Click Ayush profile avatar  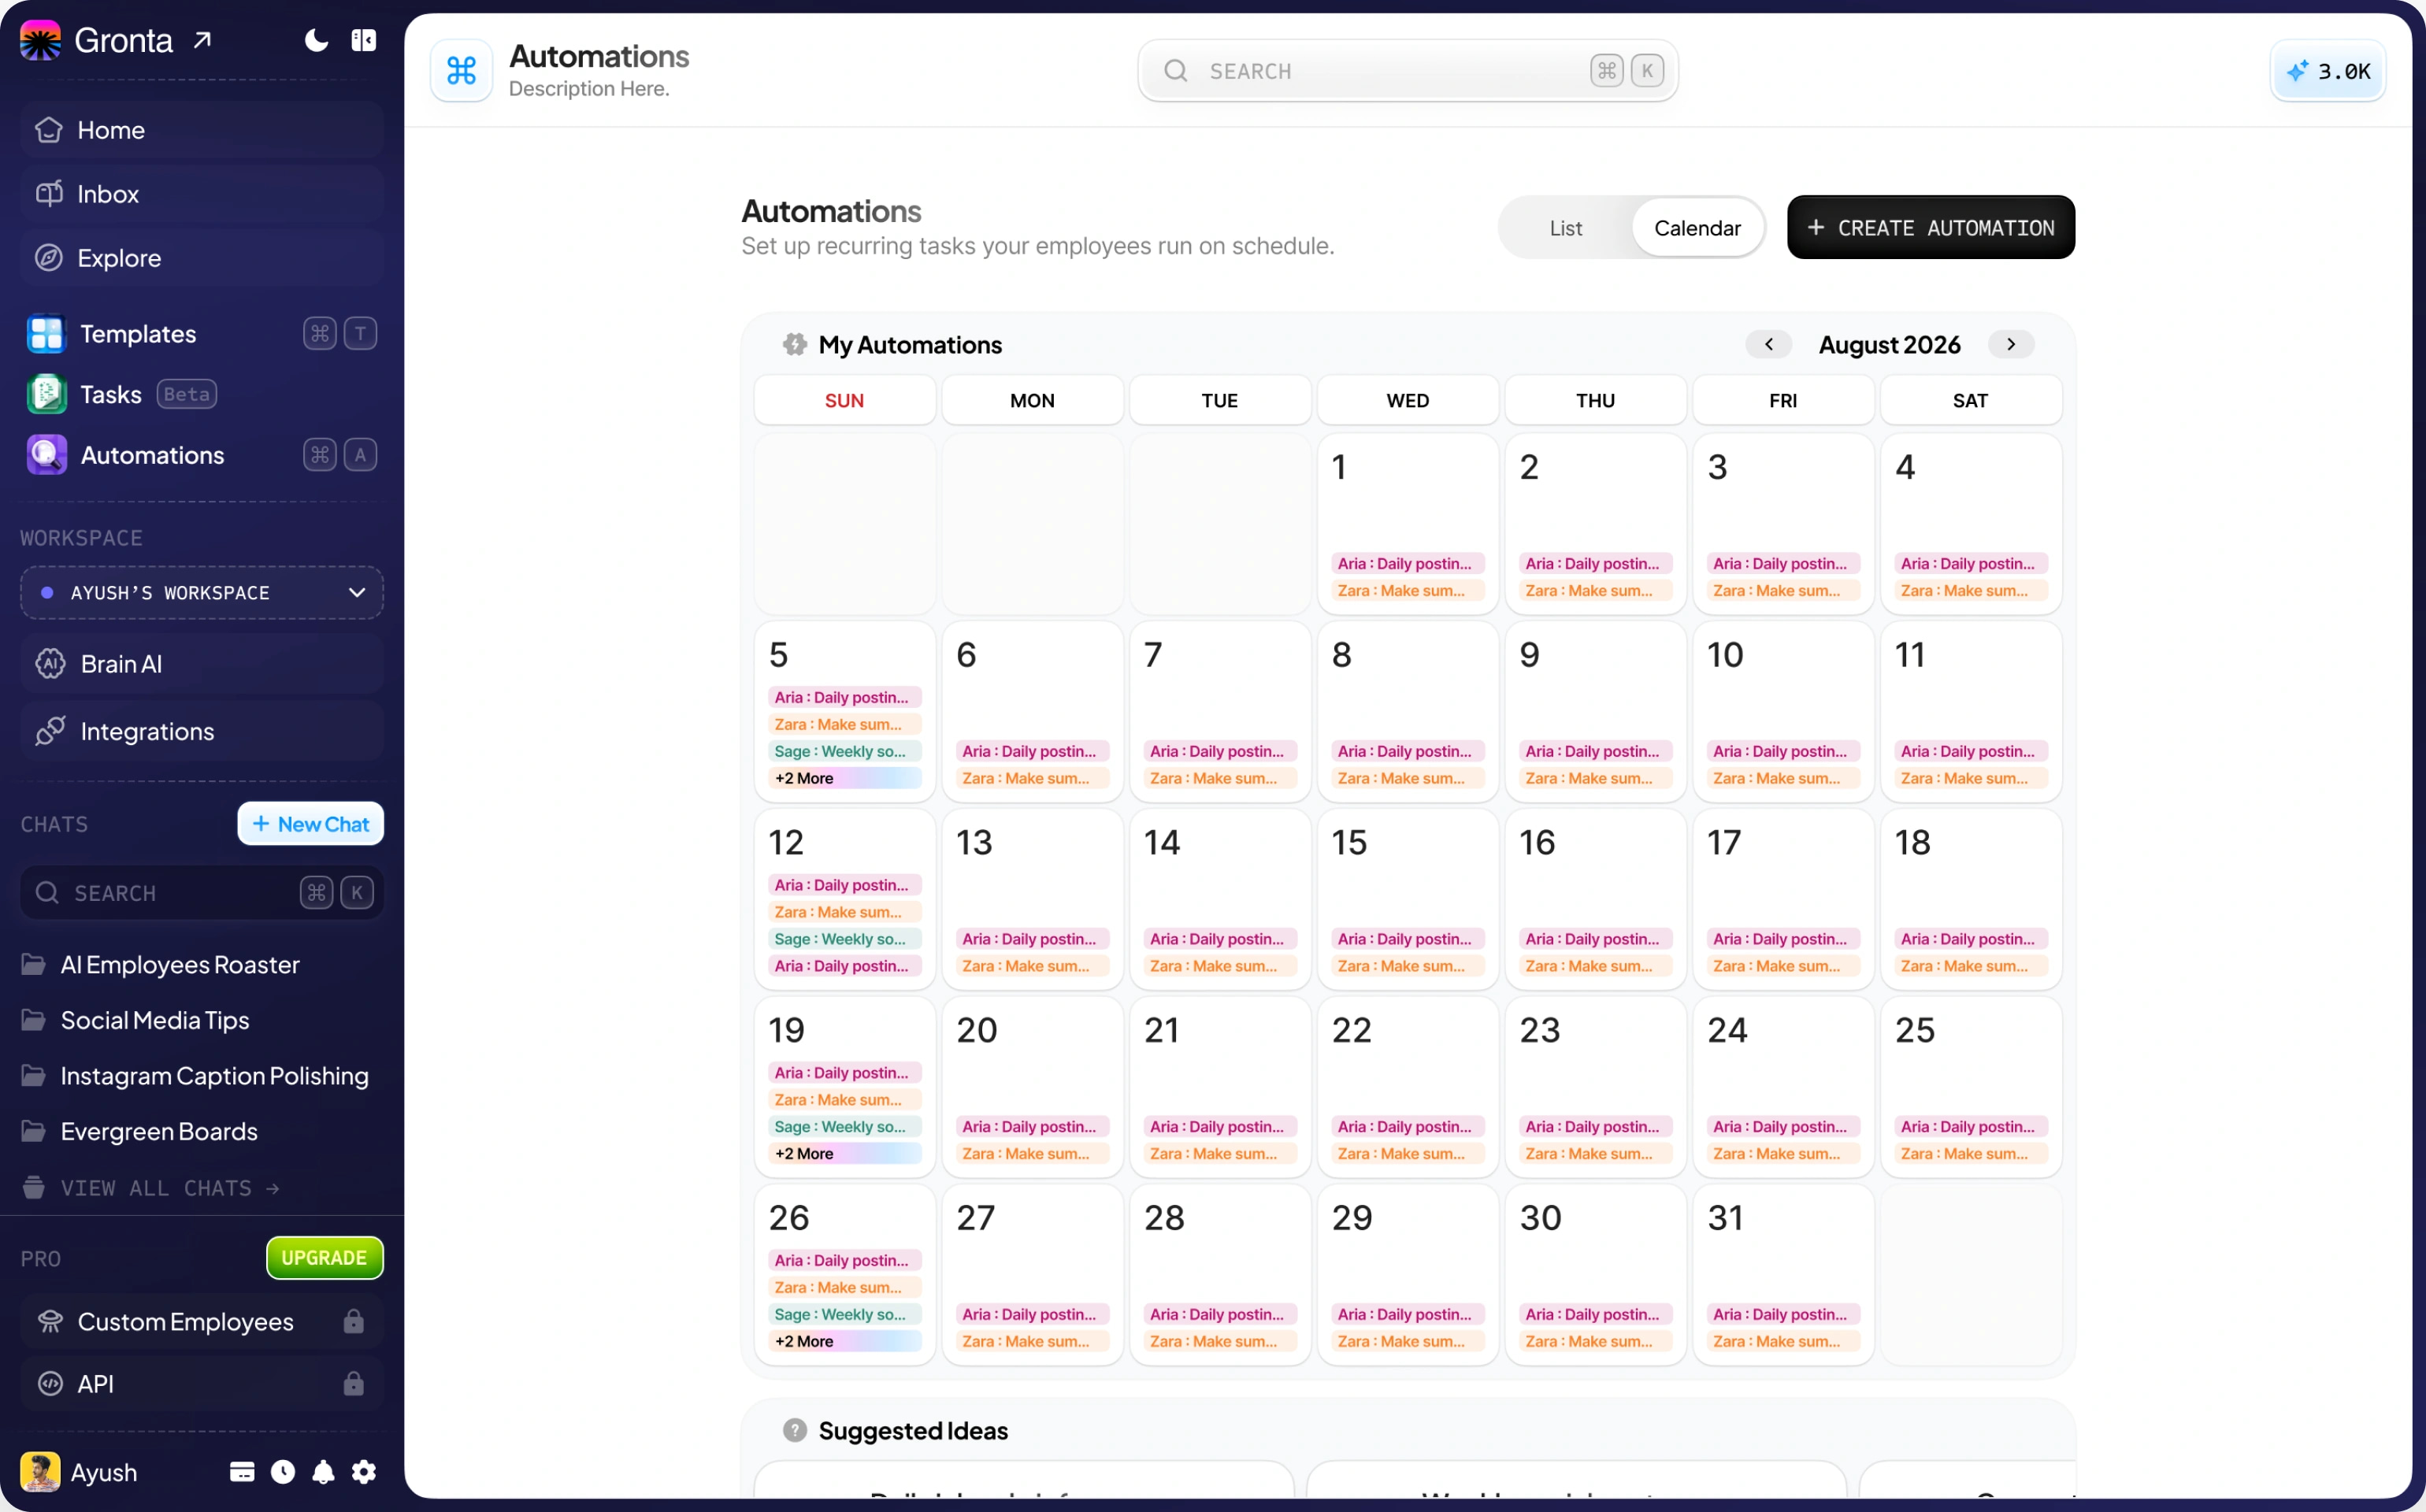[41, 1472]
